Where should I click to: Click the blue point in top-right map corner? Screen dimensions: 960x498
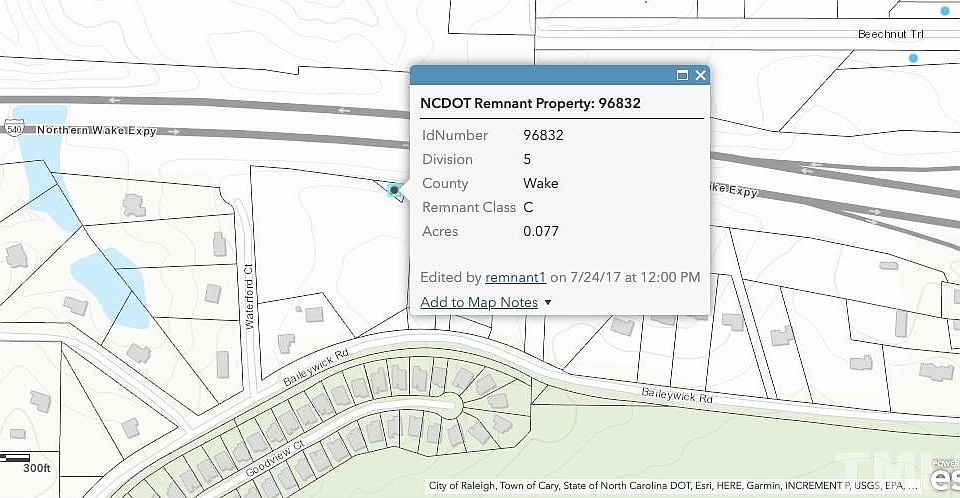coord(945,11)
